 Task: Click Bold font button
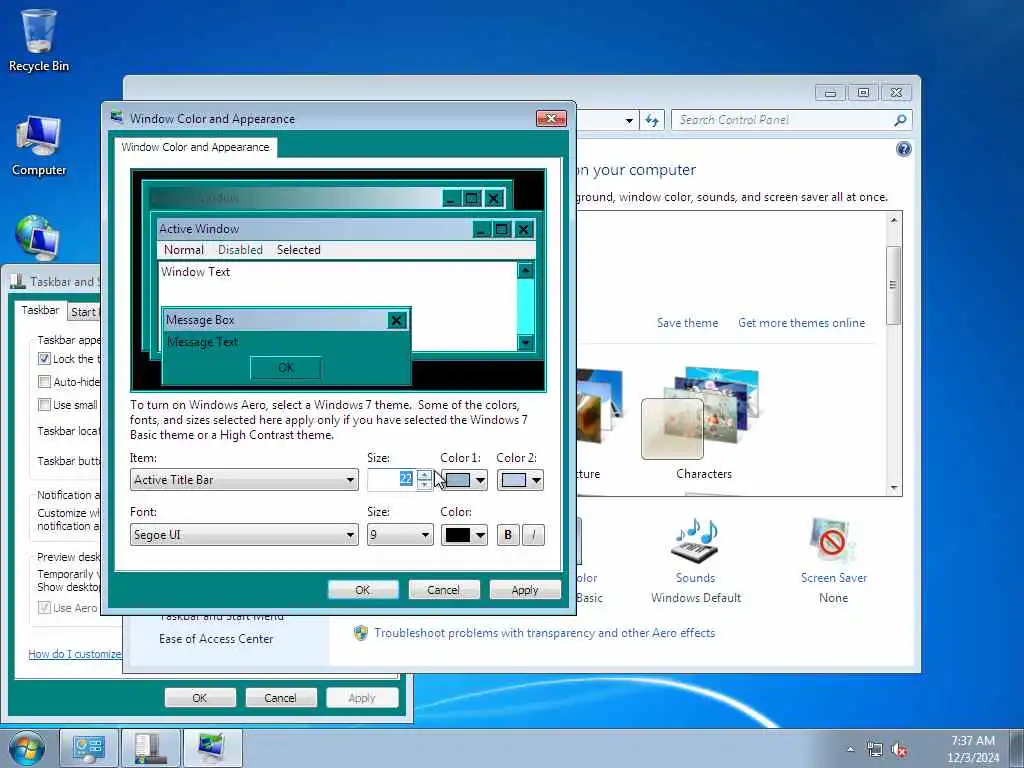[x=508, y=535]
